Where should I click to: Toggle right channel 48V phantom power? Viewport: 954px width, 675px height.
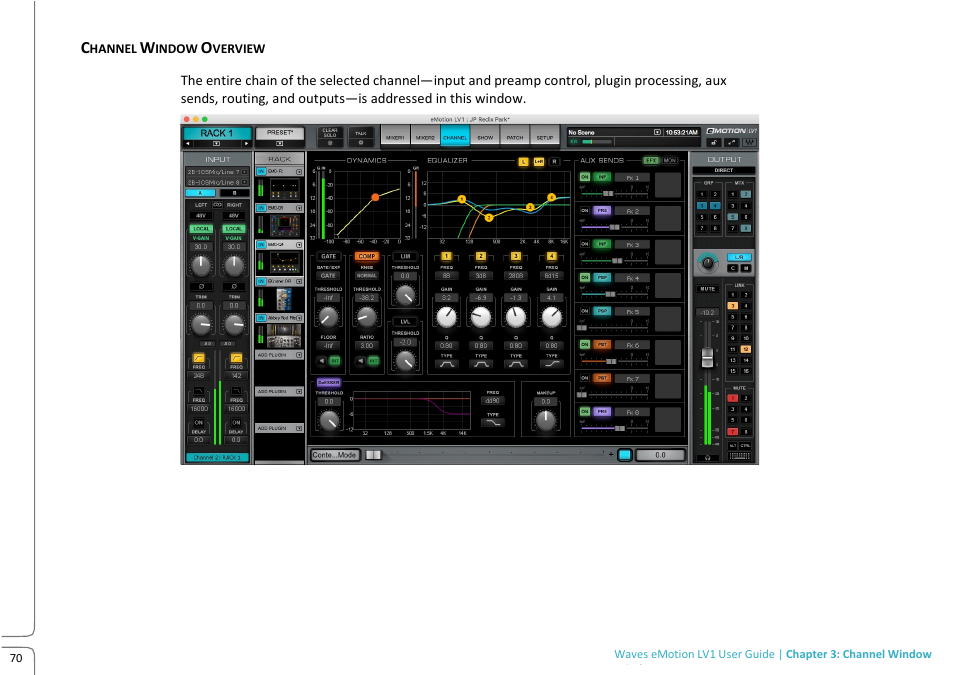234,215
